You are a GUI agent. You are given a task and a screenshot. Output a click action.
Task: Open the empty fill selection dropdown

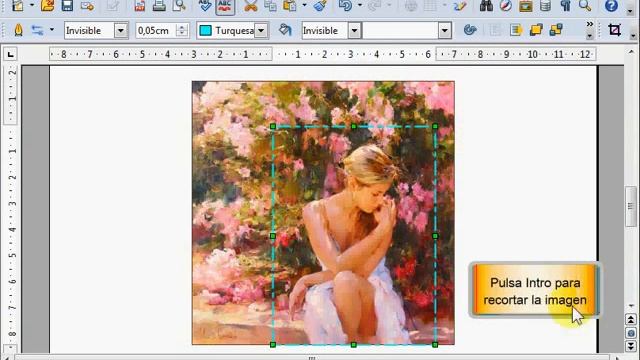[x=444, y=31]
